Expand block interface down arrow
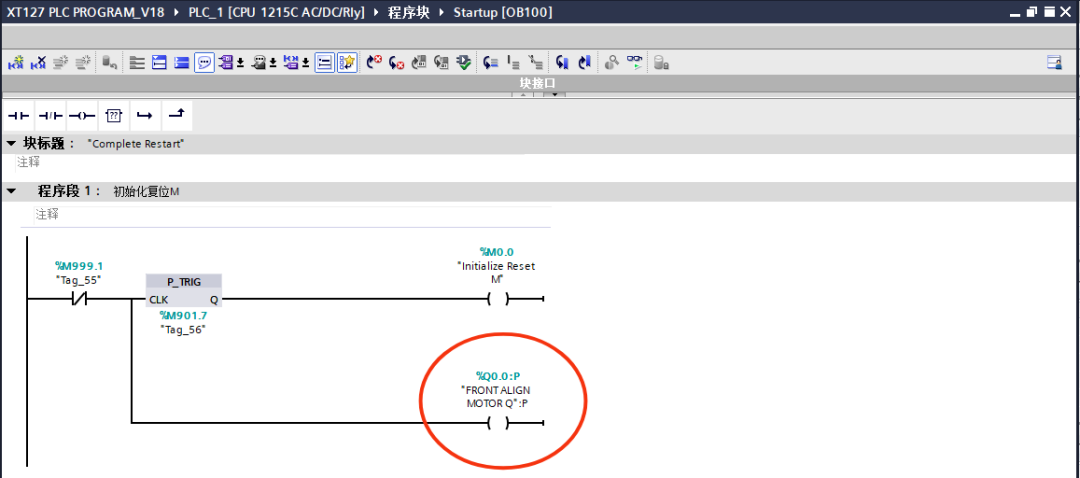Image resolution: width=1080 pixels, height=478 pixels. (x=554, y=94)
